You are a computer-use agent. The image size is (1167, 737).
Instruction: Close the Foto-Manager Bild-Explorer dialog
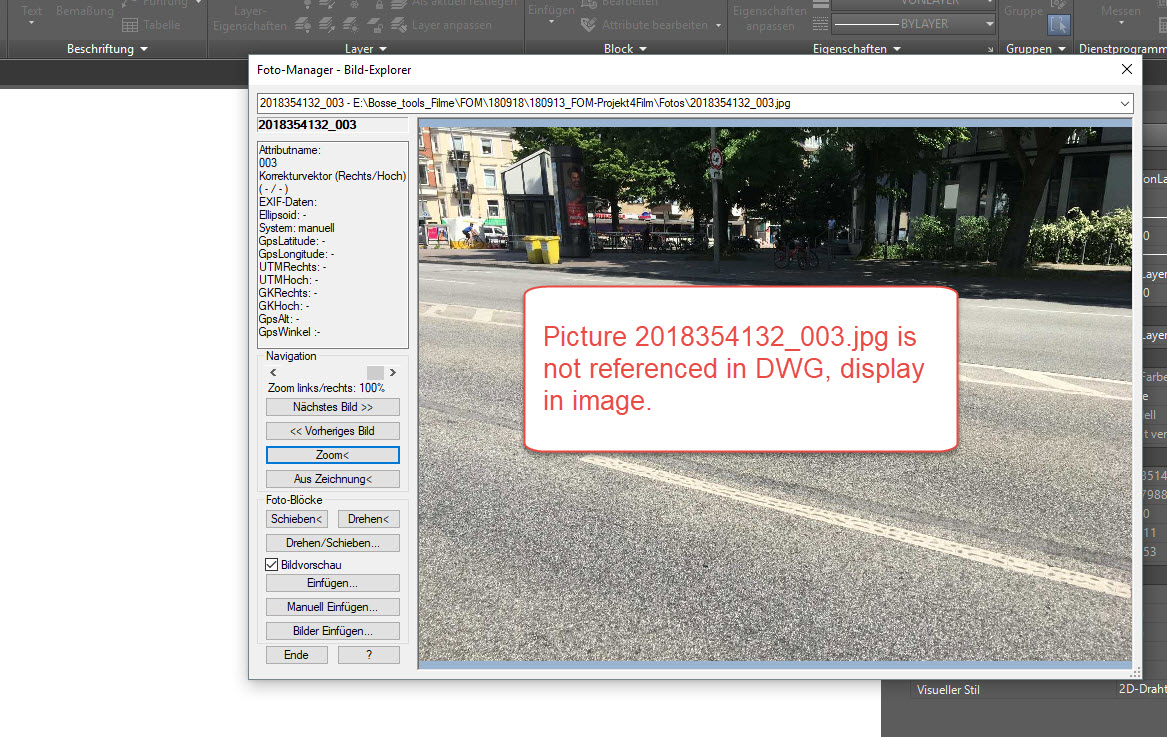coord(1127,69)
